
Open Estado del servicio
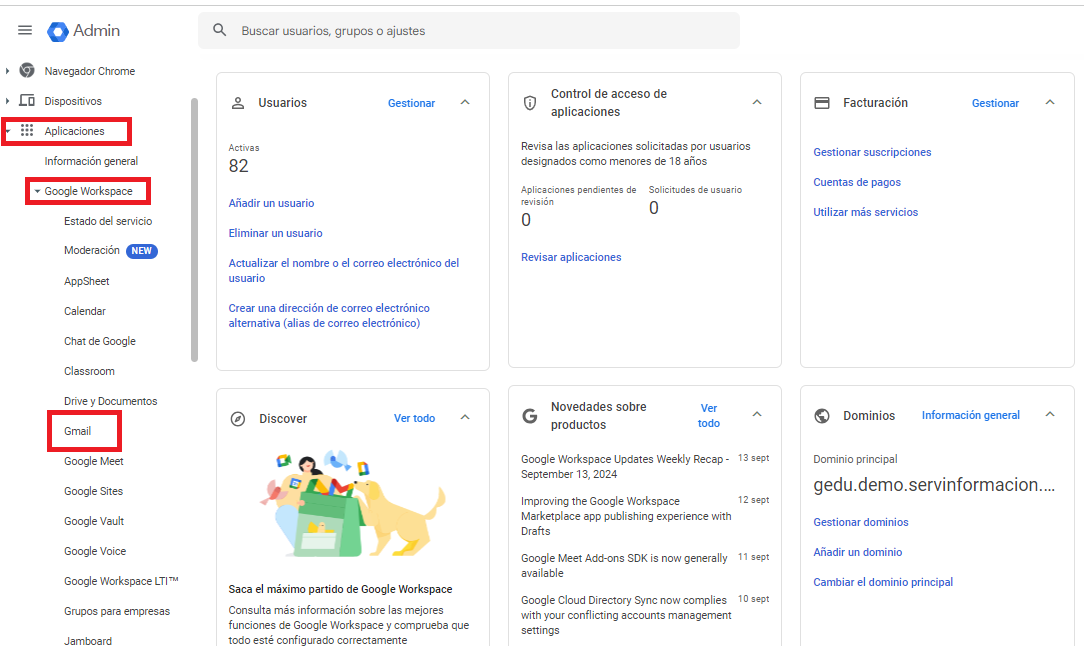click(108, 221)
